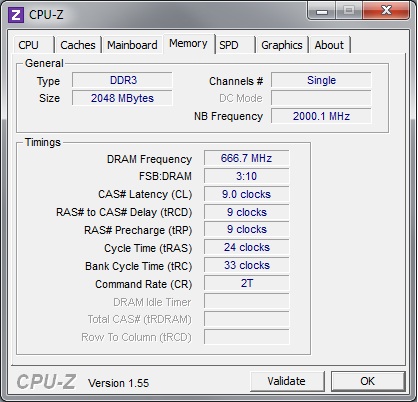Select the NB Frequency value 2000.1 MHz
418x402 pixels.
pyautogui.click(x=321, y=116)
